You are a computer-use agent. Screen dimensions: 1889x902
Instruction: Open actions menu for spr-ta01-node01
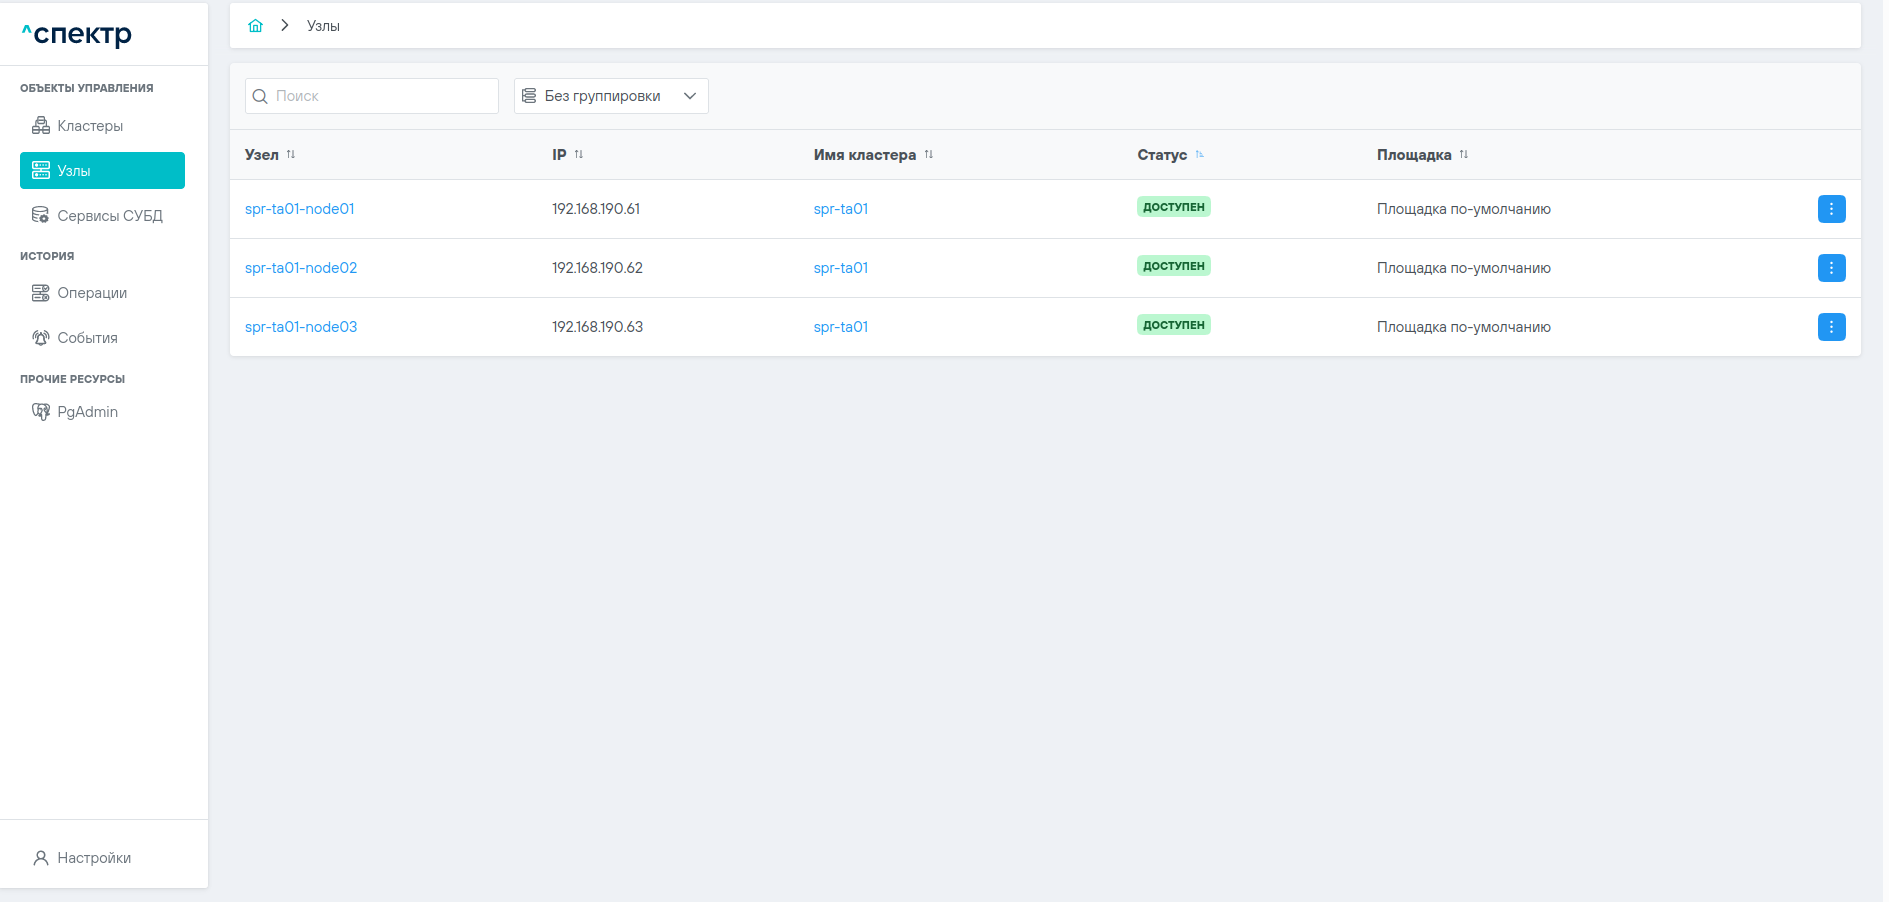pyautogui.click(x=1830, y=209)
